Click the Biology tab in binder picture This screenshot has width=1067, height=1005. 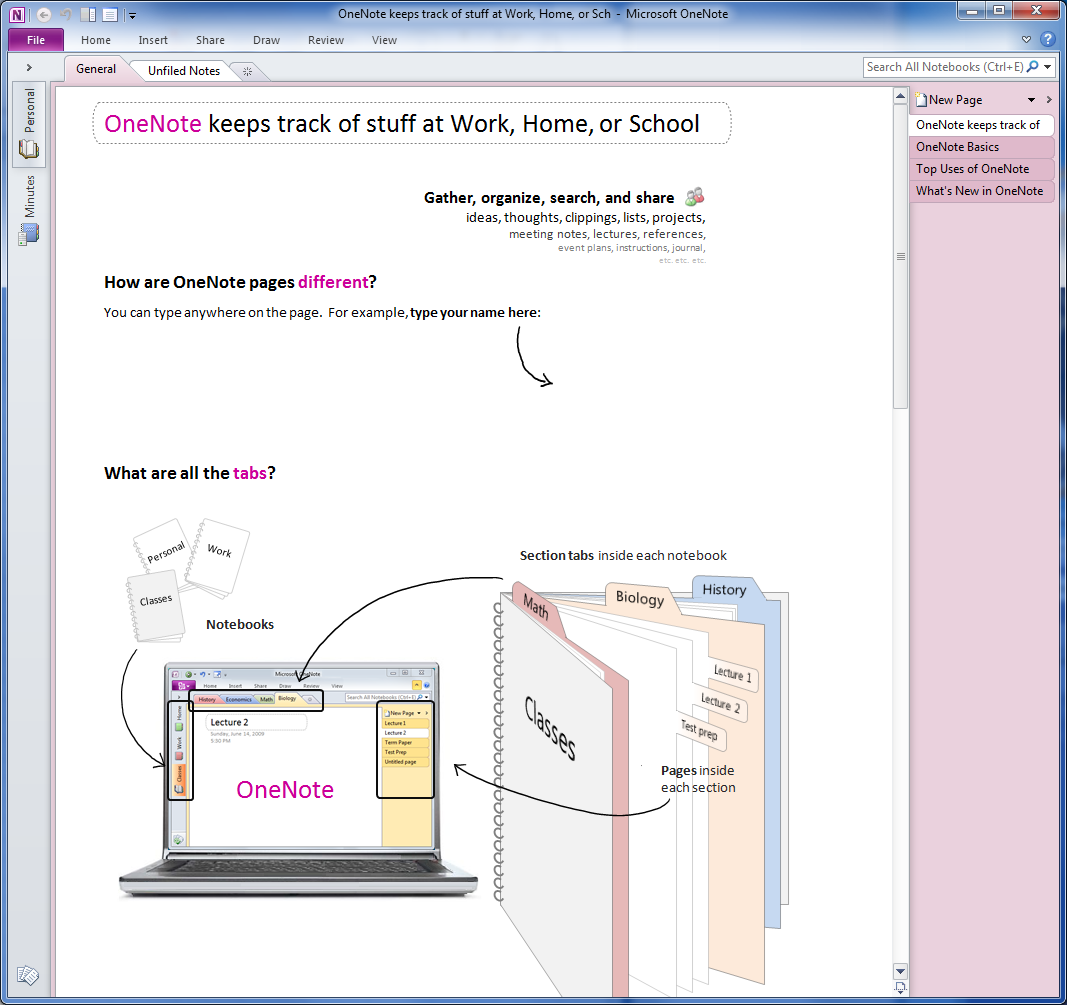(x=640, y=598)
